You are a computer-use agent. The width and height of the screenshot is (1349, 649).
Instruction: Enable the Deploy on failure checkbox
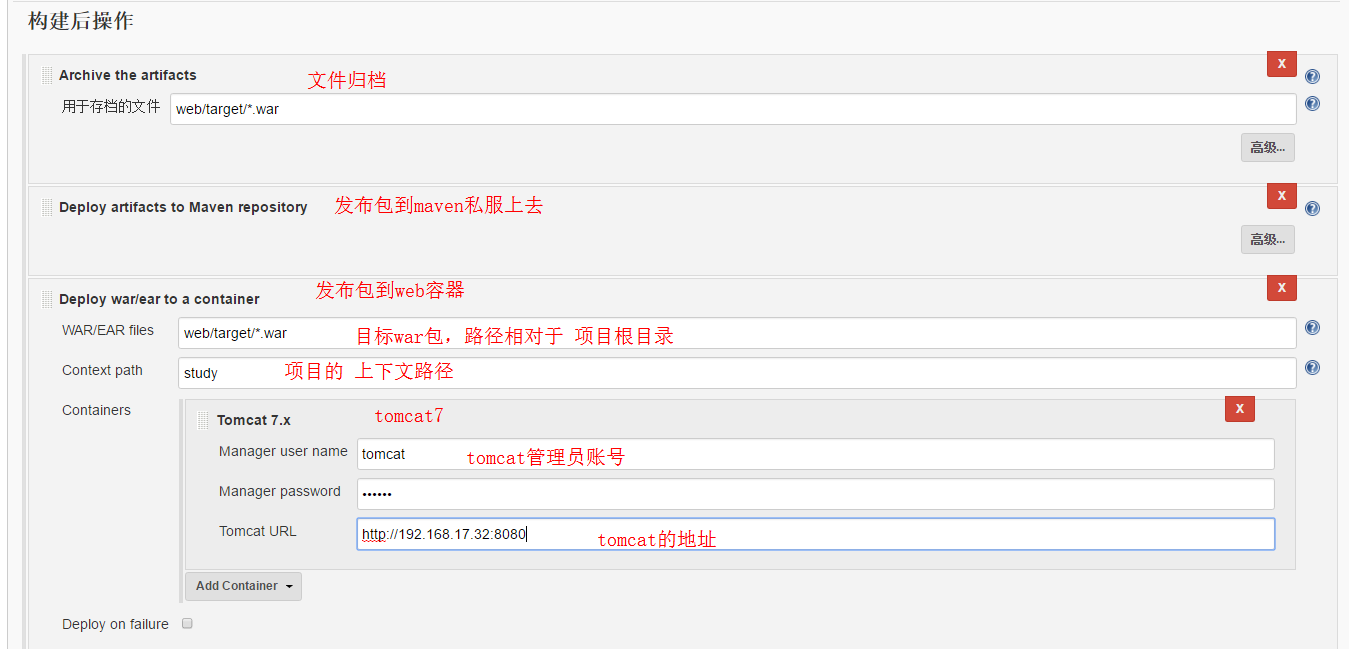187,623
